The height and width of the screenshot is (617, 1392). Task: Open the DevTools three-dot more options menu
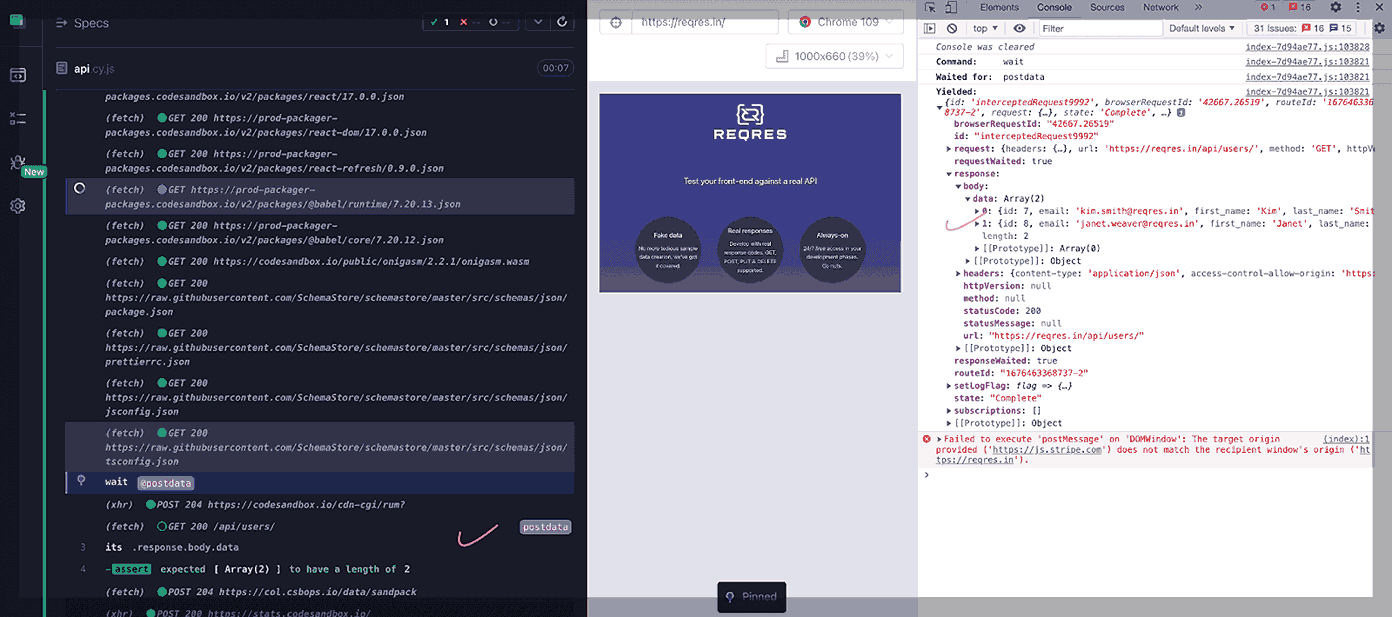(x=1358, y=8)
